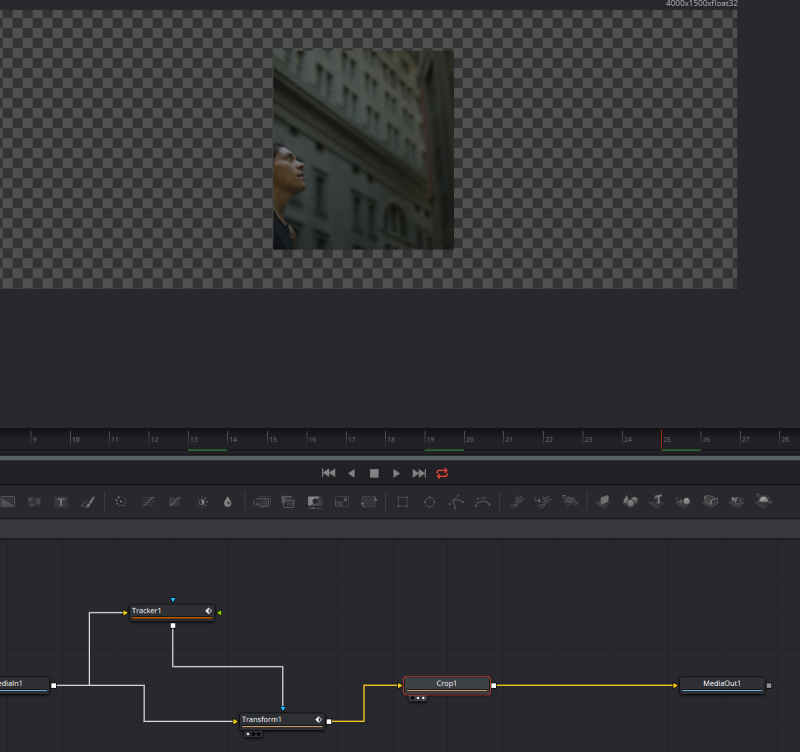Add Brightness Contrast node from toolbar
This screenshot has height=752, width=800.
(x=203, y=501)
